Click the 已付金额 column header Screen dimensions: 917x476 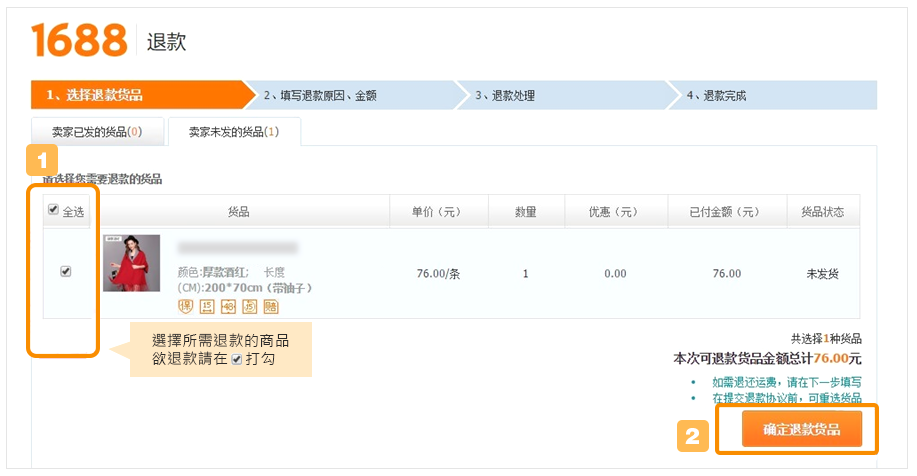click(725, 212)
